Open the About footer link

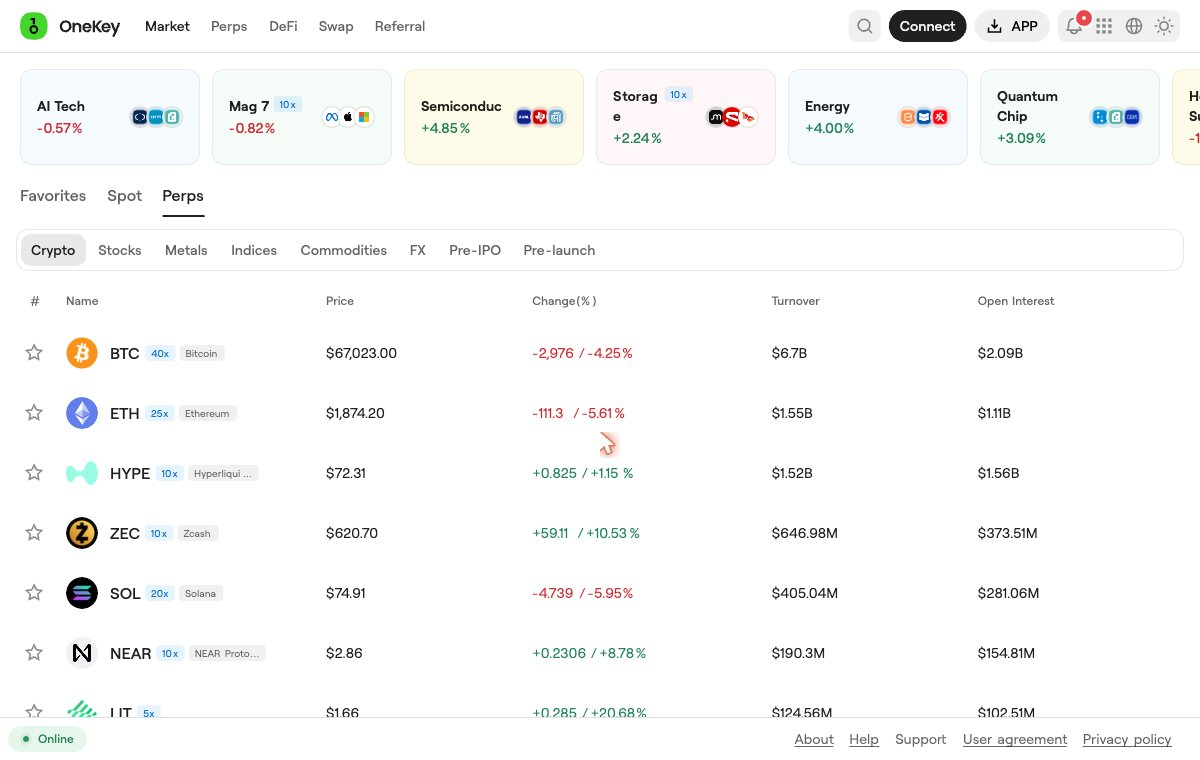pos(814,739)
